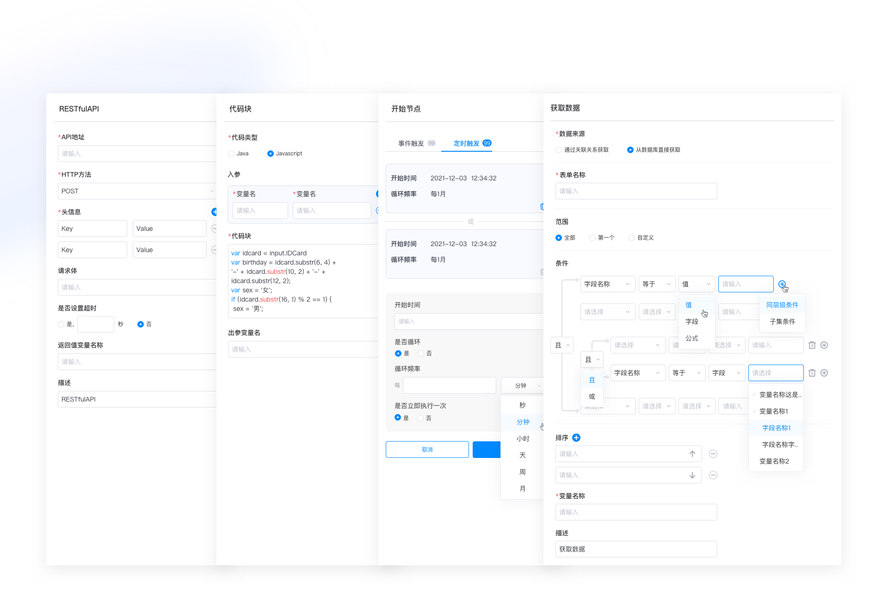Select 字段名称字.. in the variable list

click(x=776, y=445)
